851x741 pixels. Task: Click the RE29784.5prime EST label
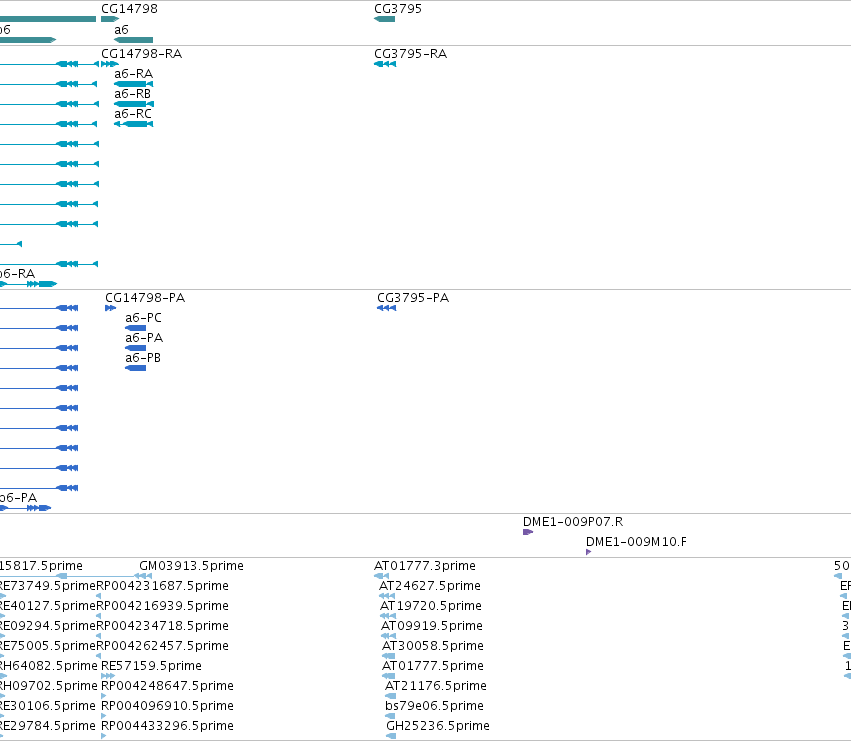(48, 726)
